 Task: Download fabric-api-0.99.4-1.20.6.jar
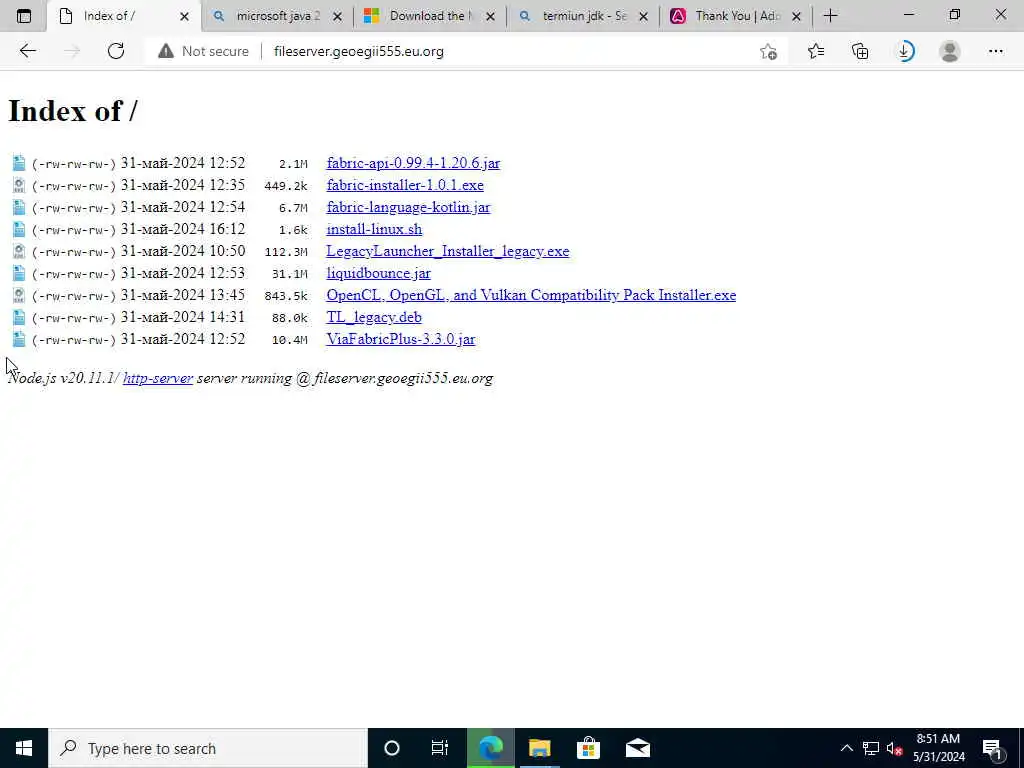point(413,163)
